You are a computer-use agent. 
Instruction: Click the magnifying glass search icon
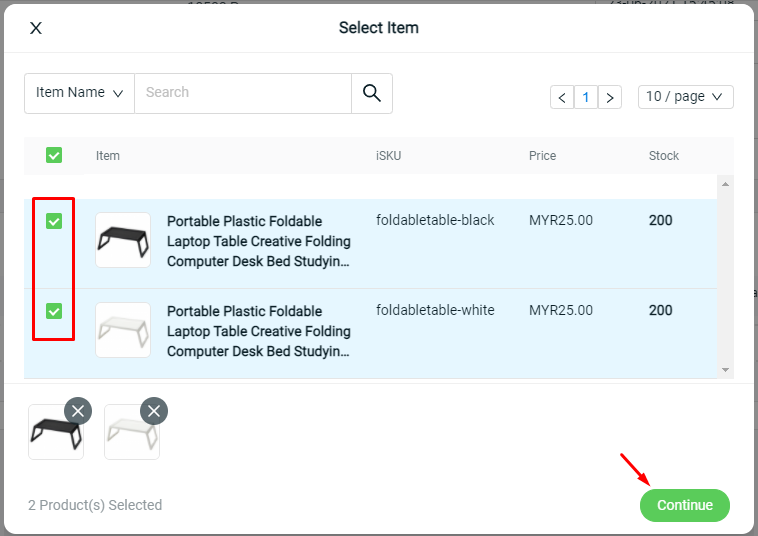point(372,93)
